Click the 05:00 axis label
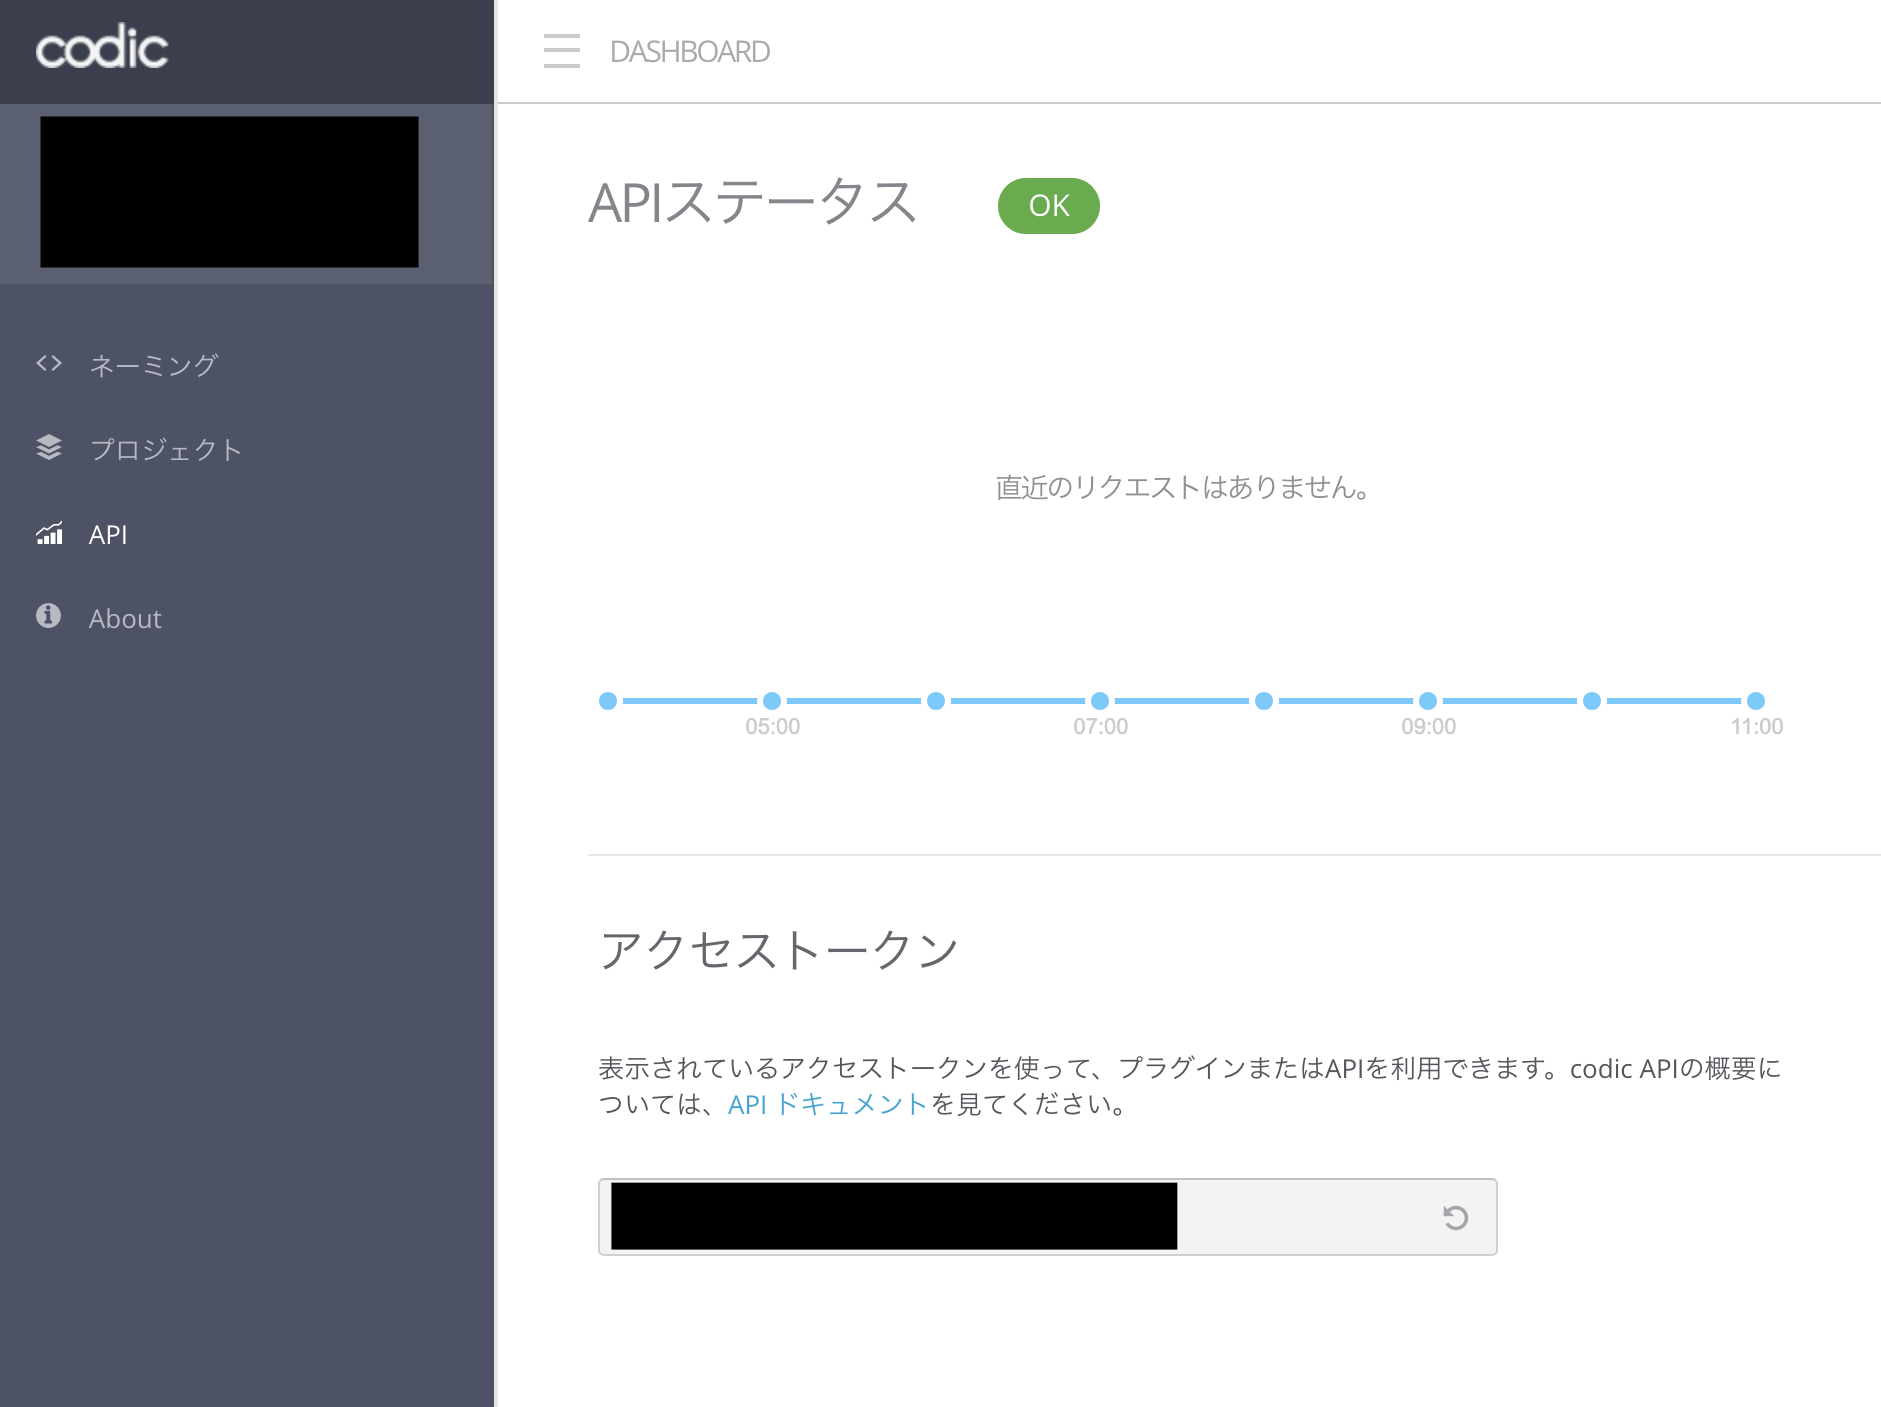This screenshot has width=1881, height=1407. (773, 727)
